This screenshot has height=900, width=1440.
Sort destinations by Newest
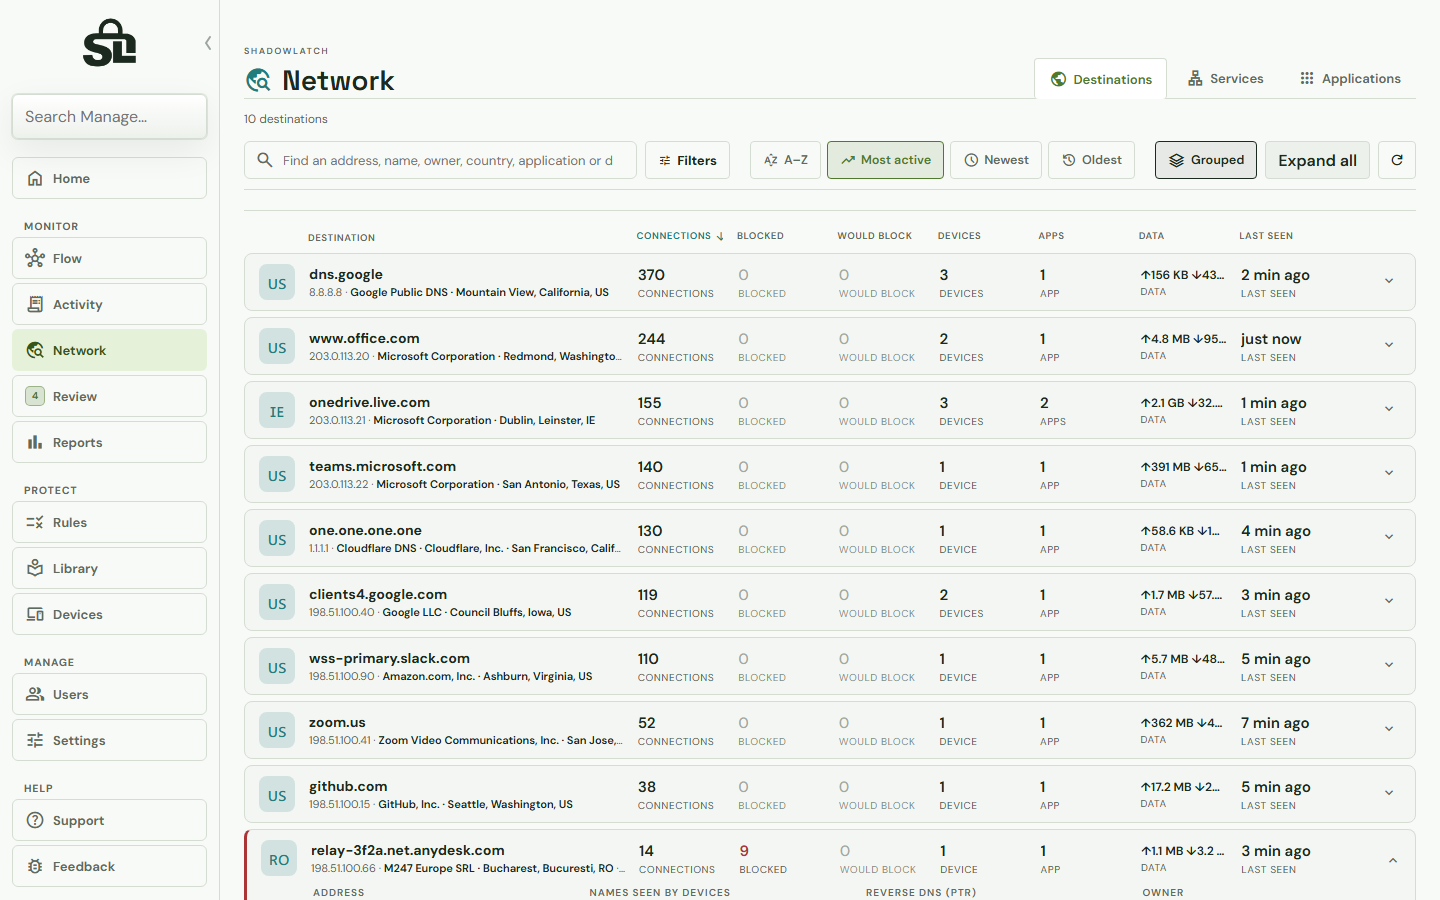pyautogui.click(x=996, y=160)
